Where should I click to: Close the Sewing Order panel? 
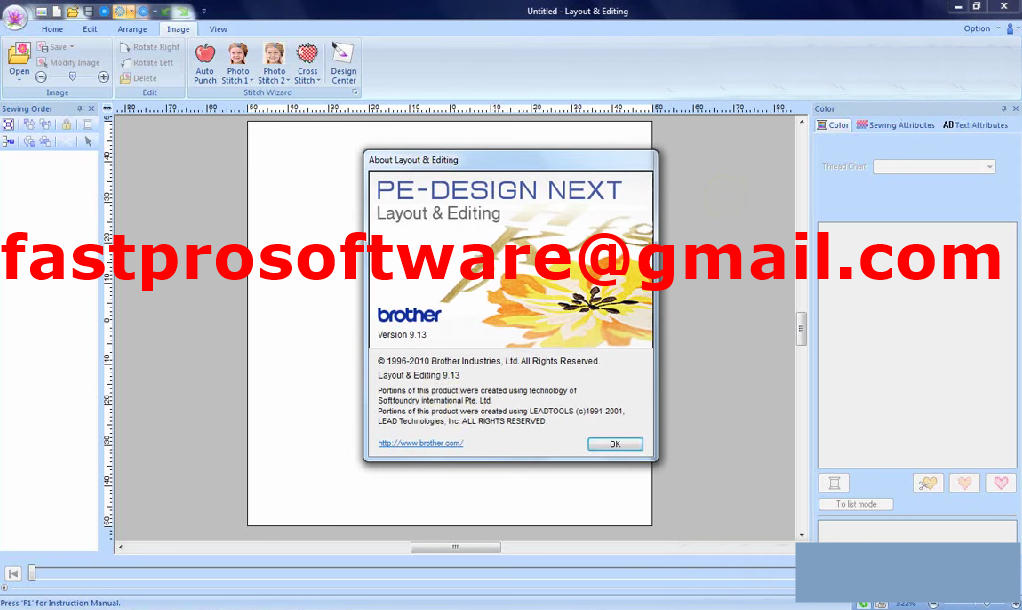pos(91,109)
